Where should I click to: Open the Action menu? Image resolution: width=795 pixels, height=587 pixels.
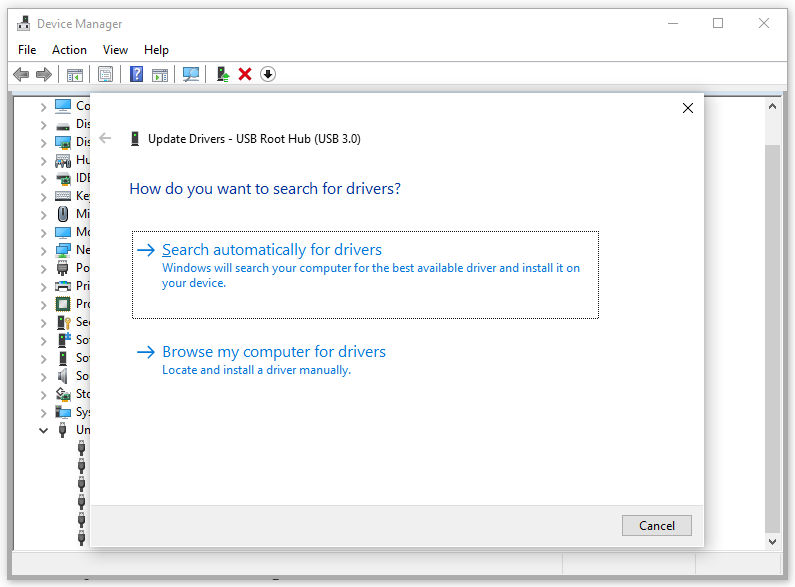point(69,50)
